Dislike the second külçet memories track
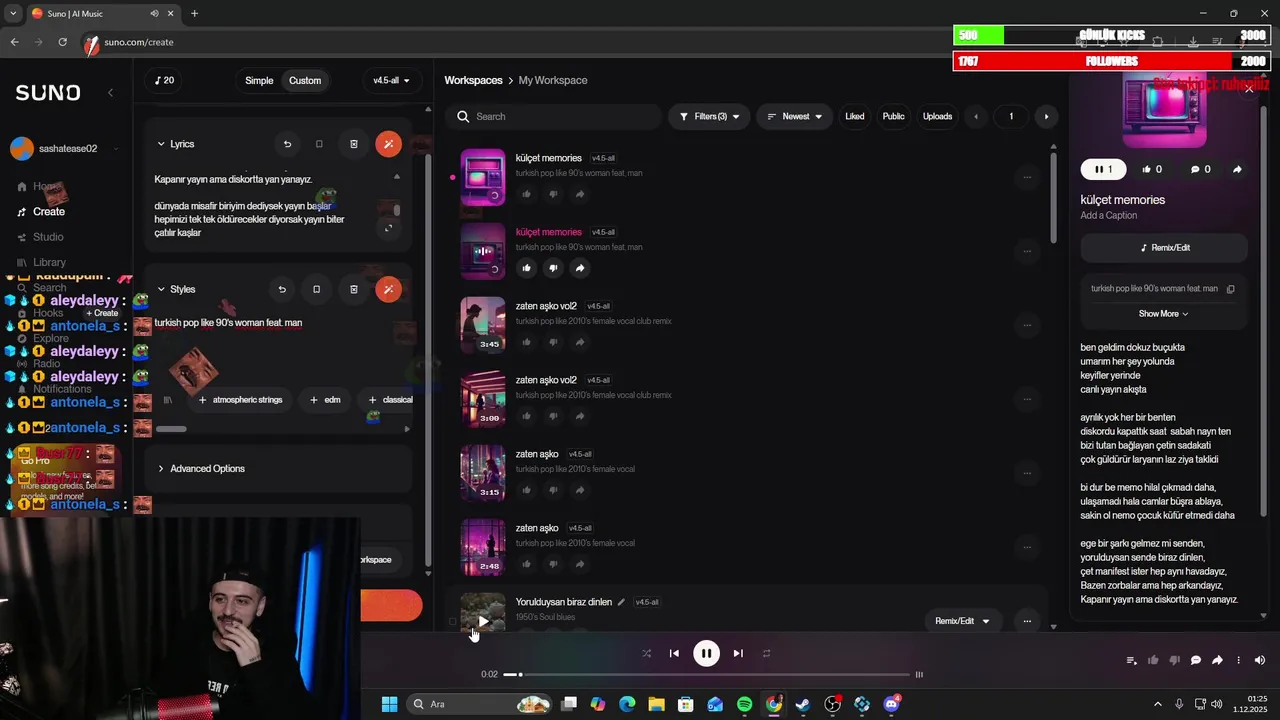1280x720 pixels. [553, 268]
